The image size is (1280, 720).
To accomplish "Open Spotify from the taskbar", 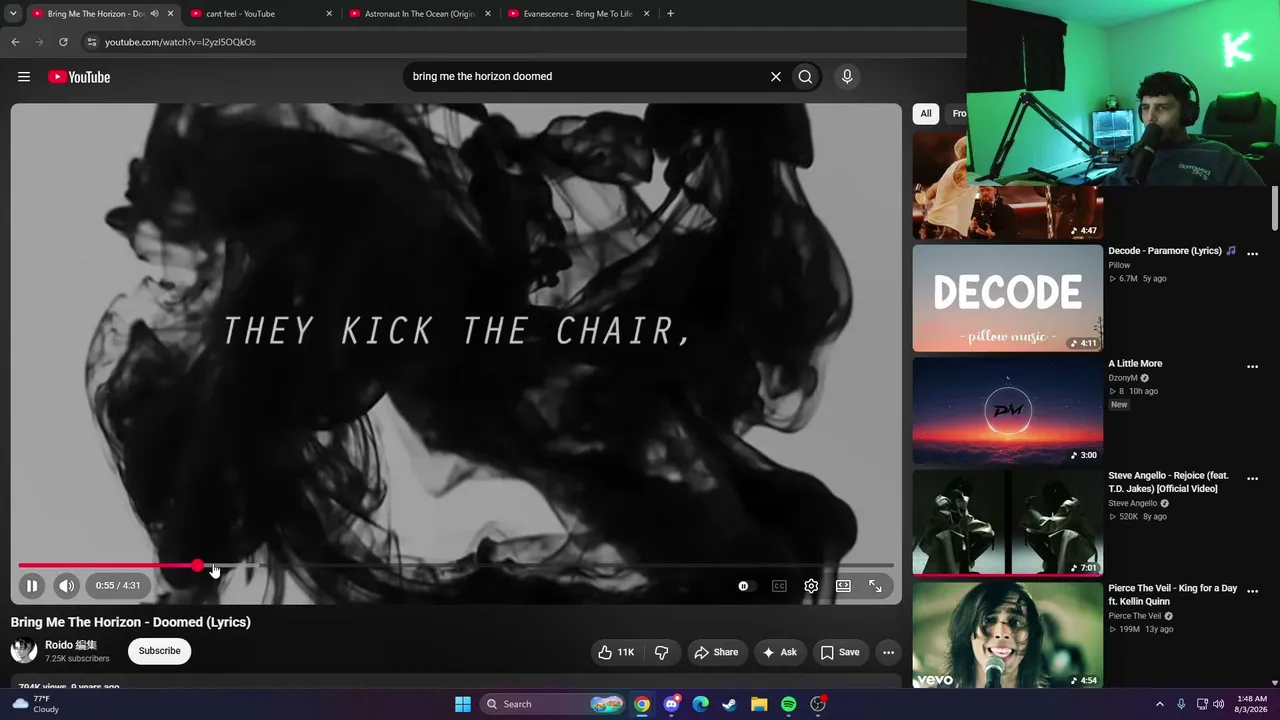I will point(788,704).
